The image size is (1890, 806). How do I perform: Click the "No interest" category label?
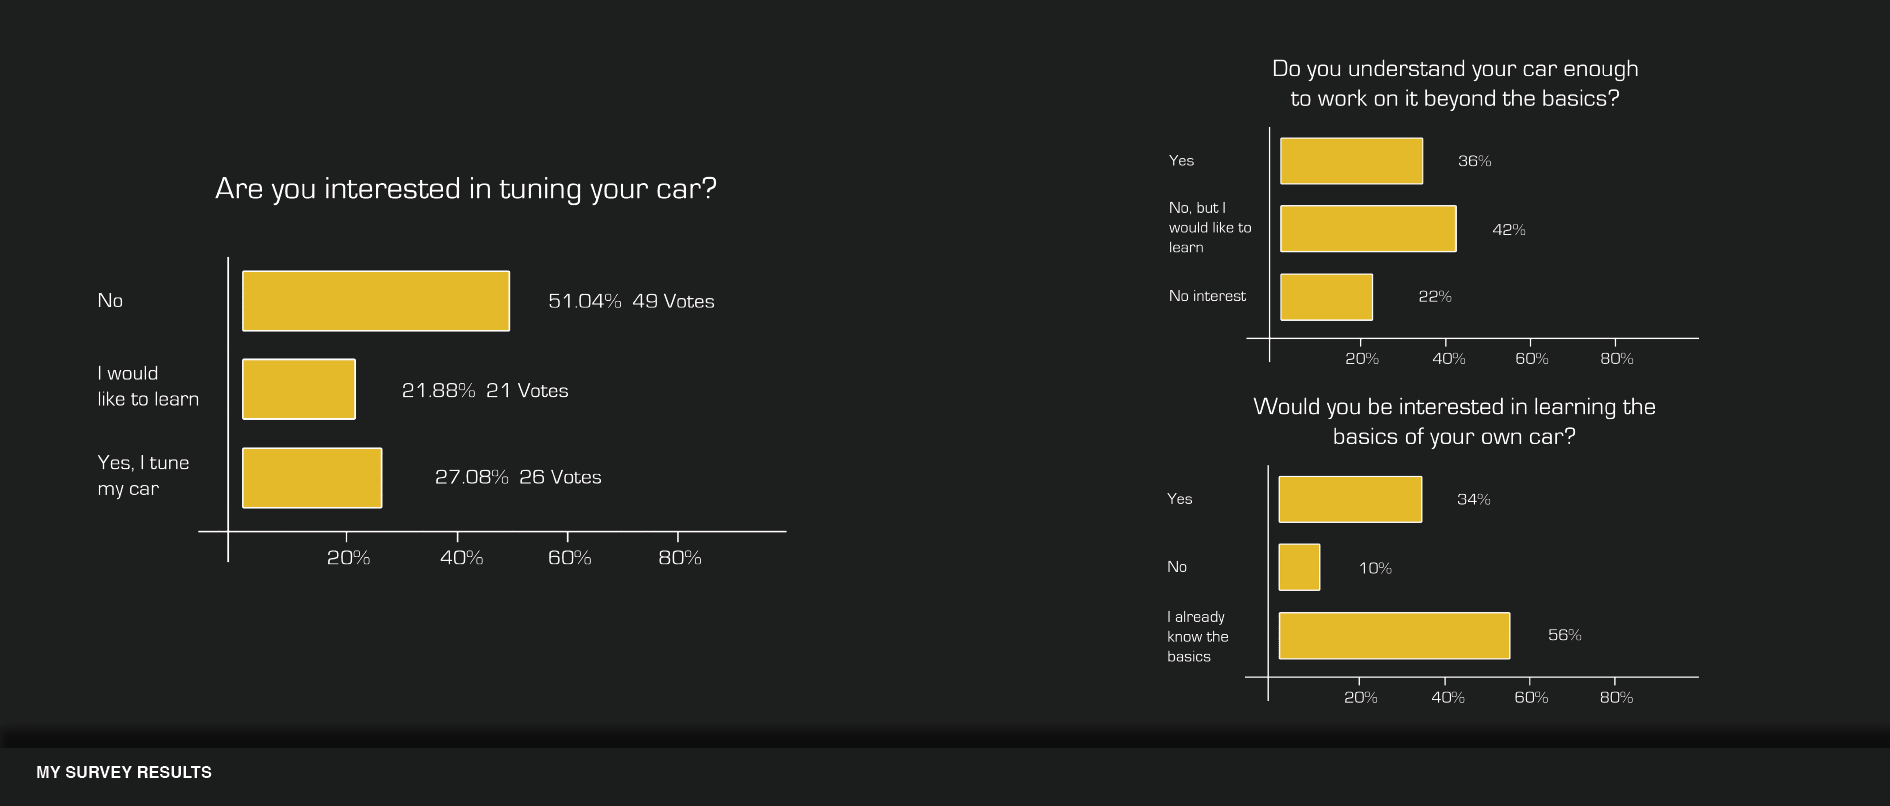pyautogui.click(x=1207, y=296)
